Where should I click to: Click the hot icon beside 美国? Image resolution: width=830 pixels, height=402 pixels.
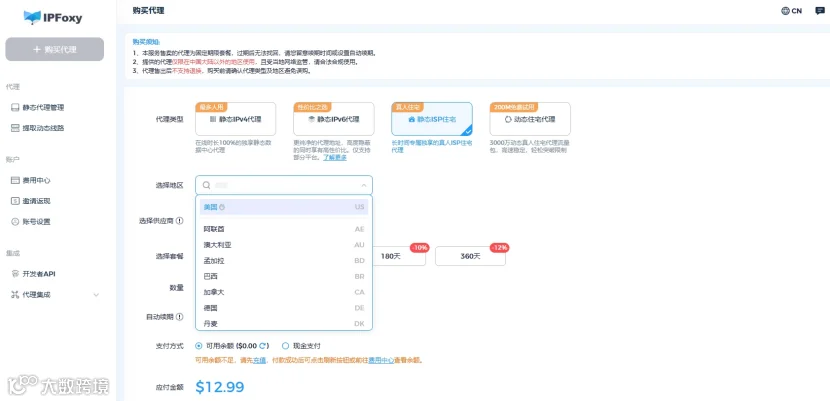222,207
